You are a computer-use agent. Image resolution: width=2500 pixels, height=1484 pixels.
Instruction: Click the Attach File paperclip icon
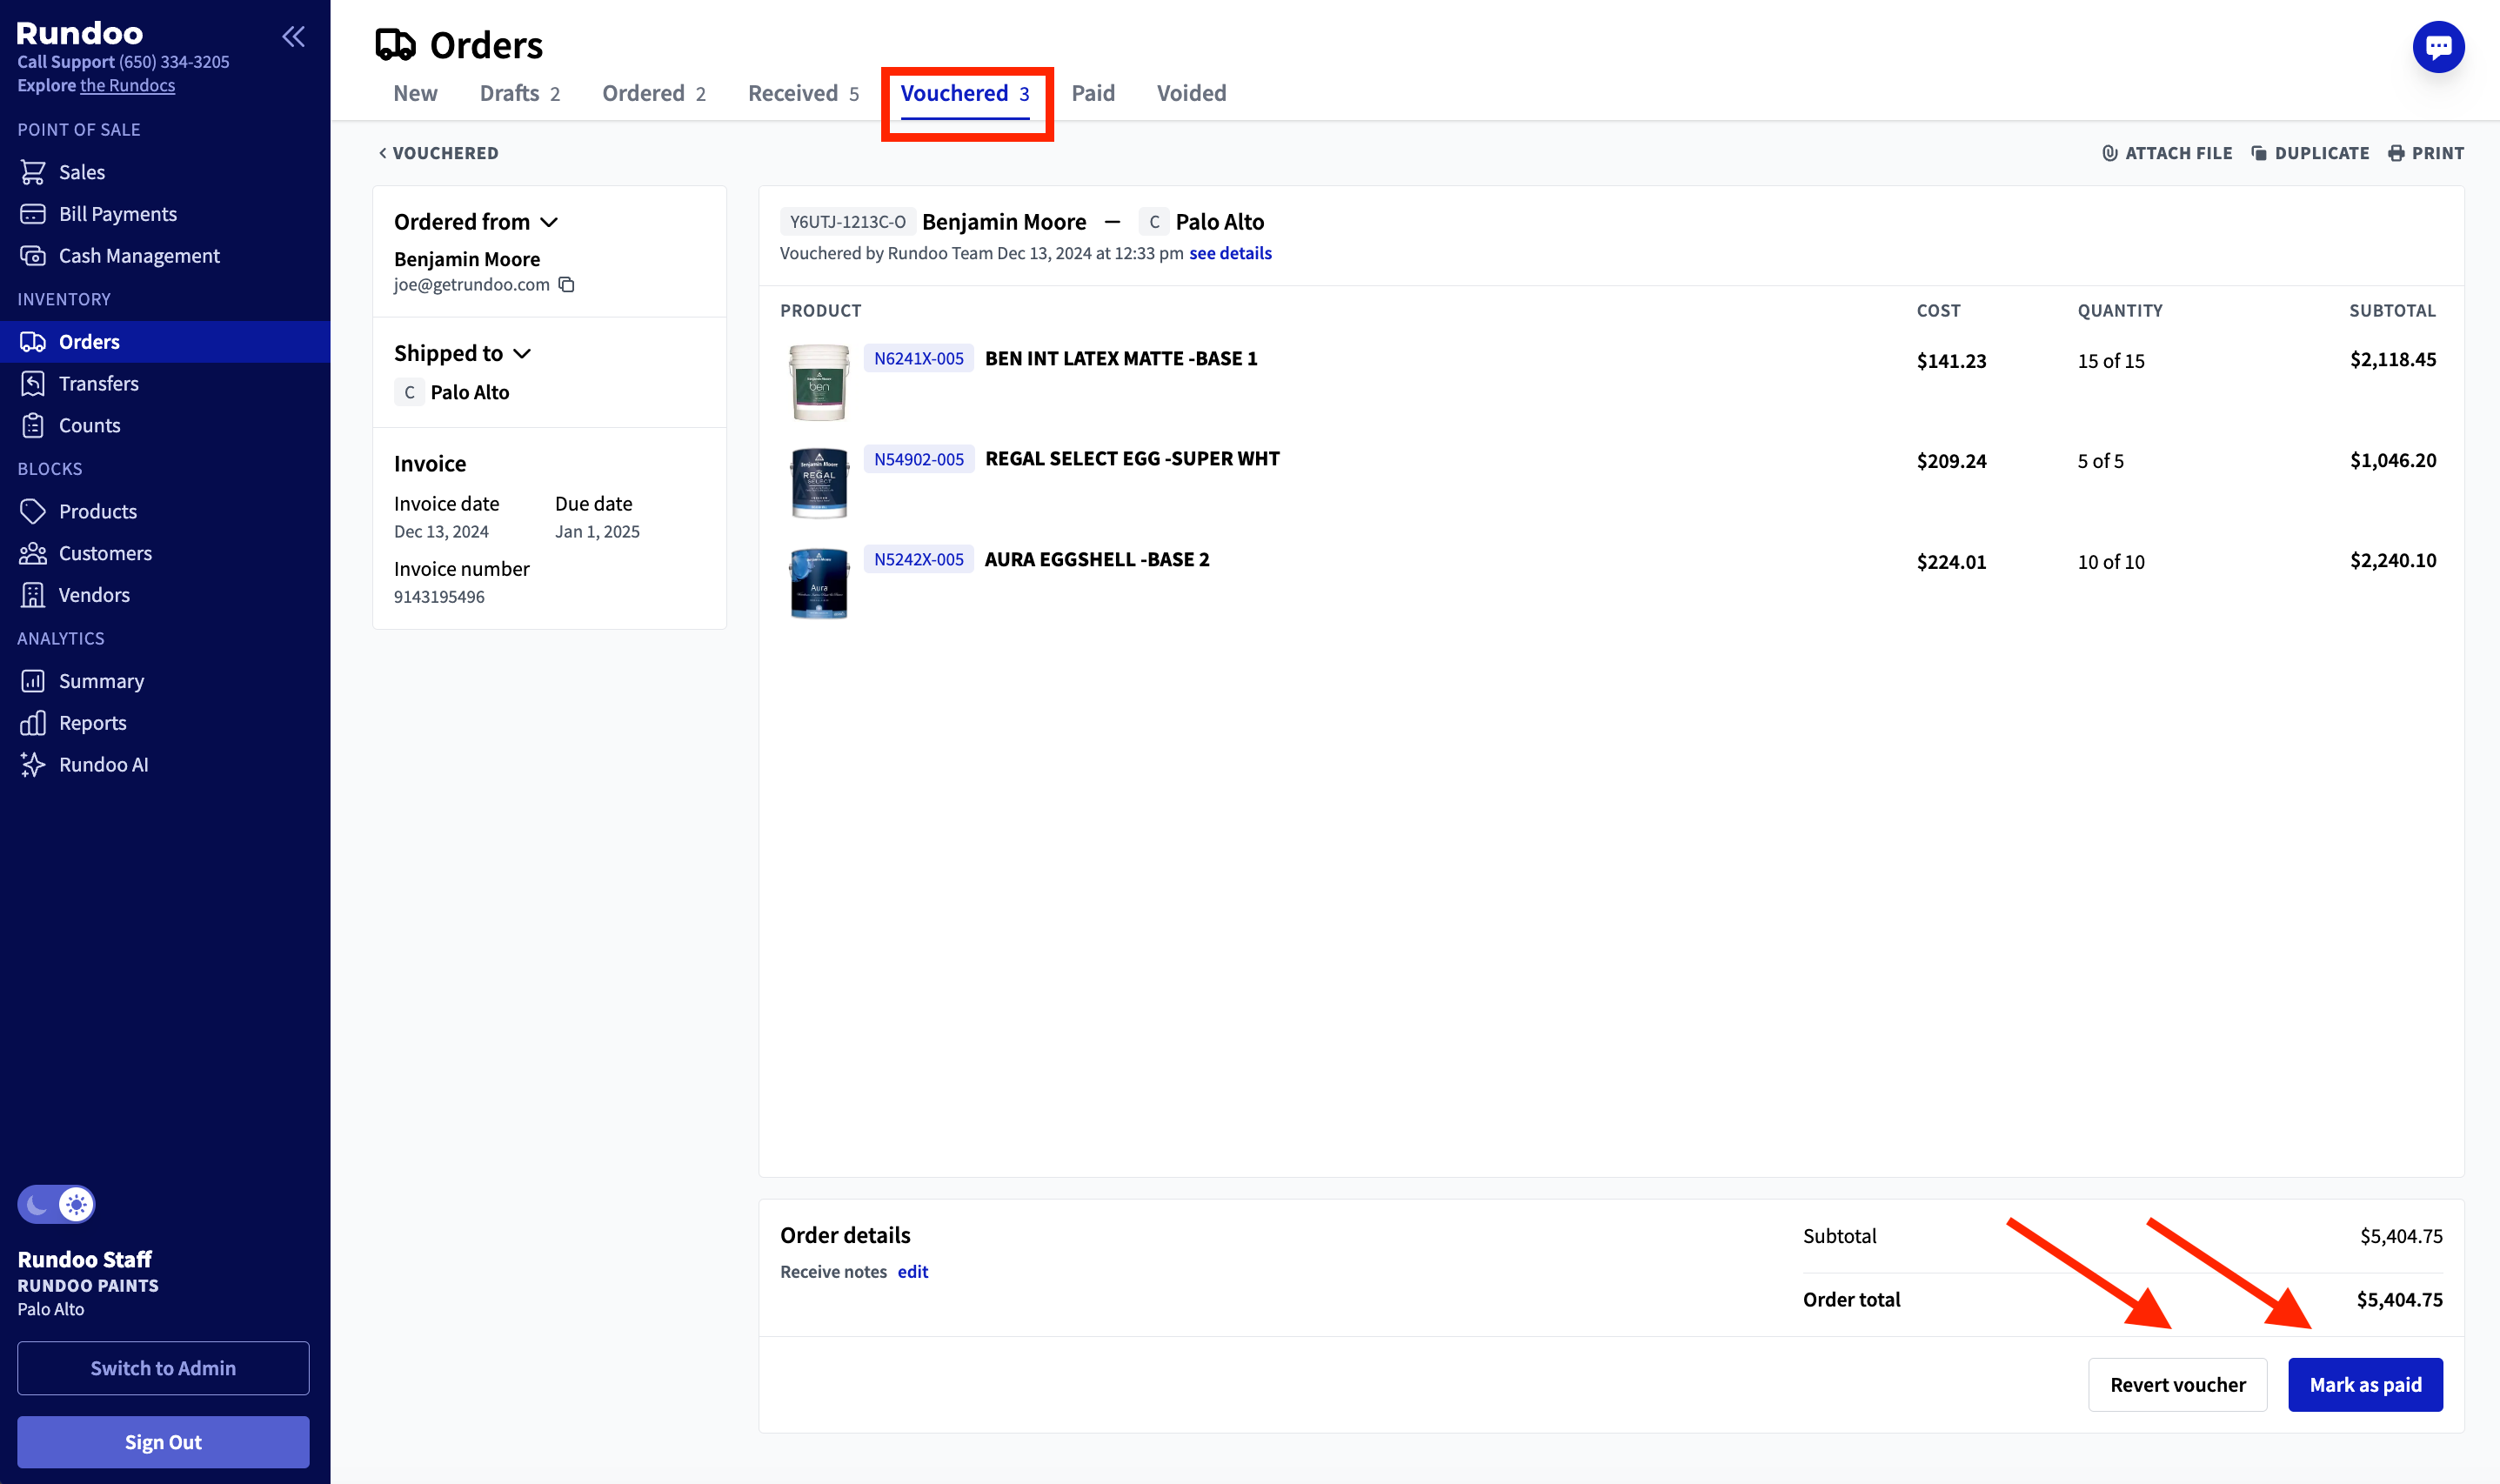pyautogui.click(x=2109, y=153)
